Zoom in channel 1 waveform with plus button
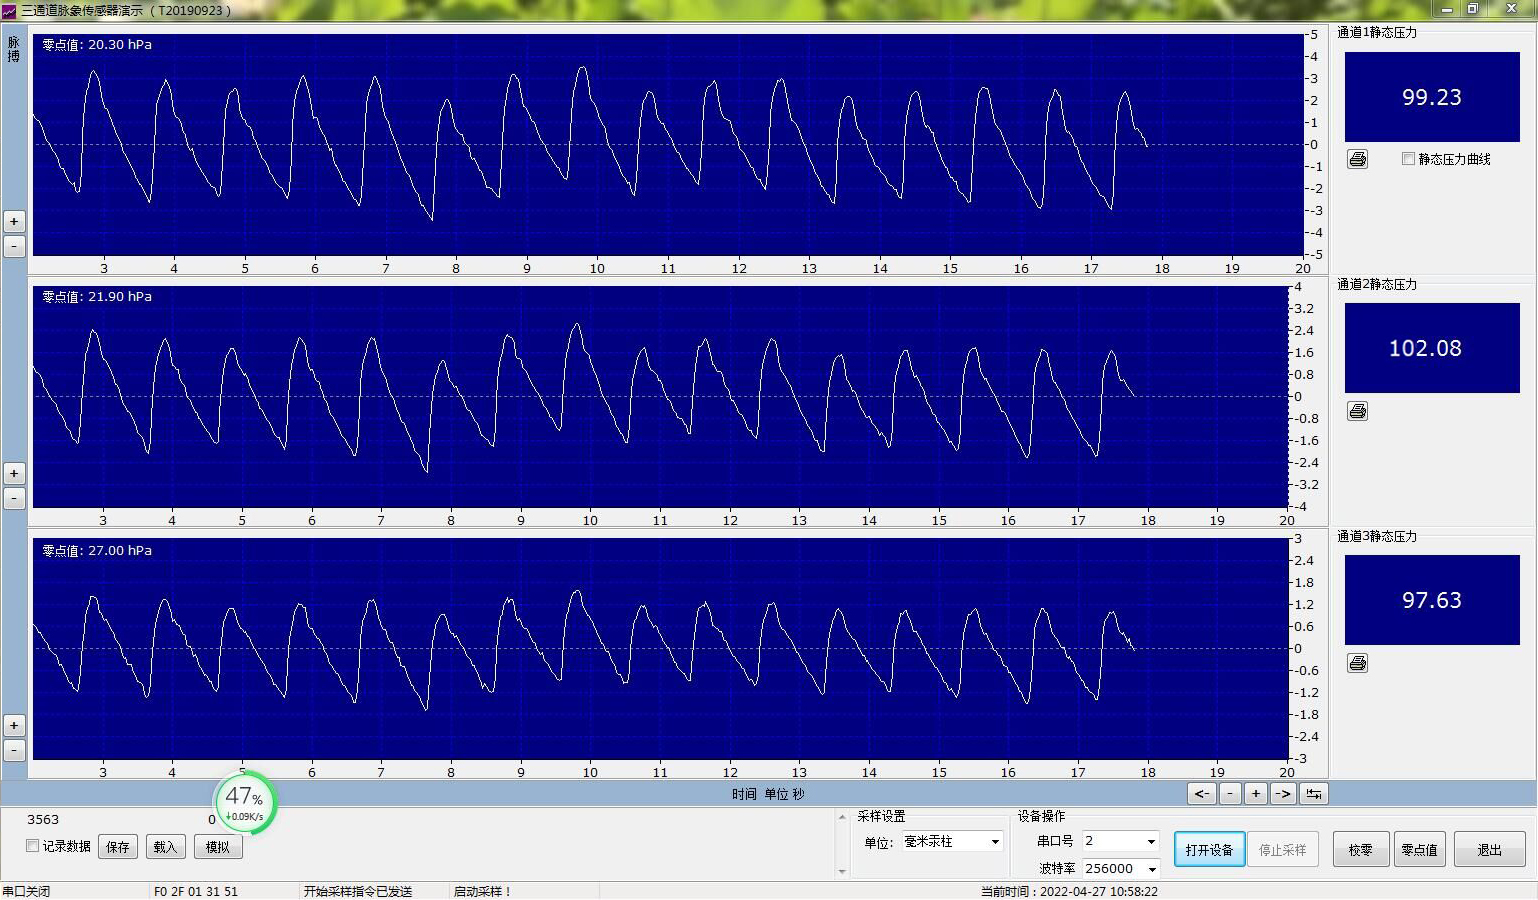The height and width of the screenshot is (900, 1538). click(14, 221)
